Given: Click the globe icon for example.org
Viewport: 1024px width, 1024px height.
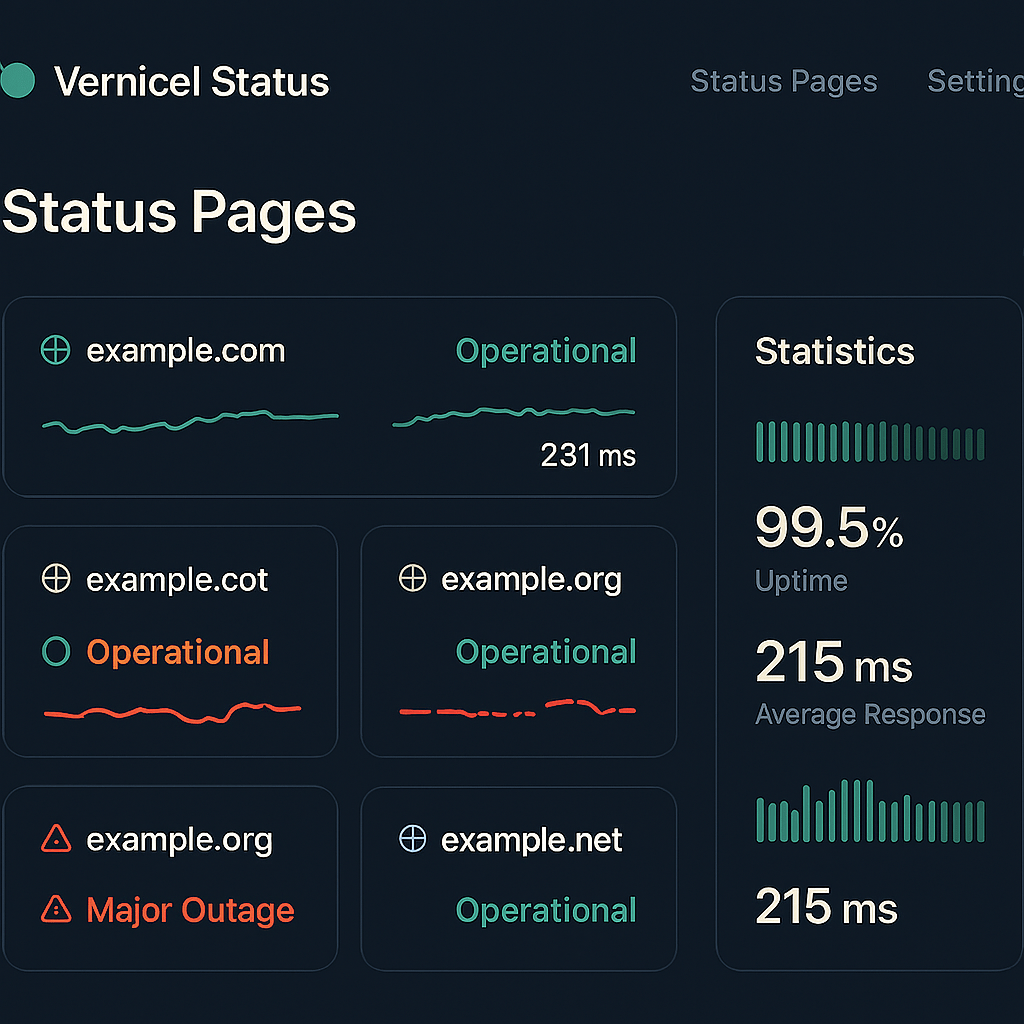Looking at the screenshot, I should click(x=412, y=578).
